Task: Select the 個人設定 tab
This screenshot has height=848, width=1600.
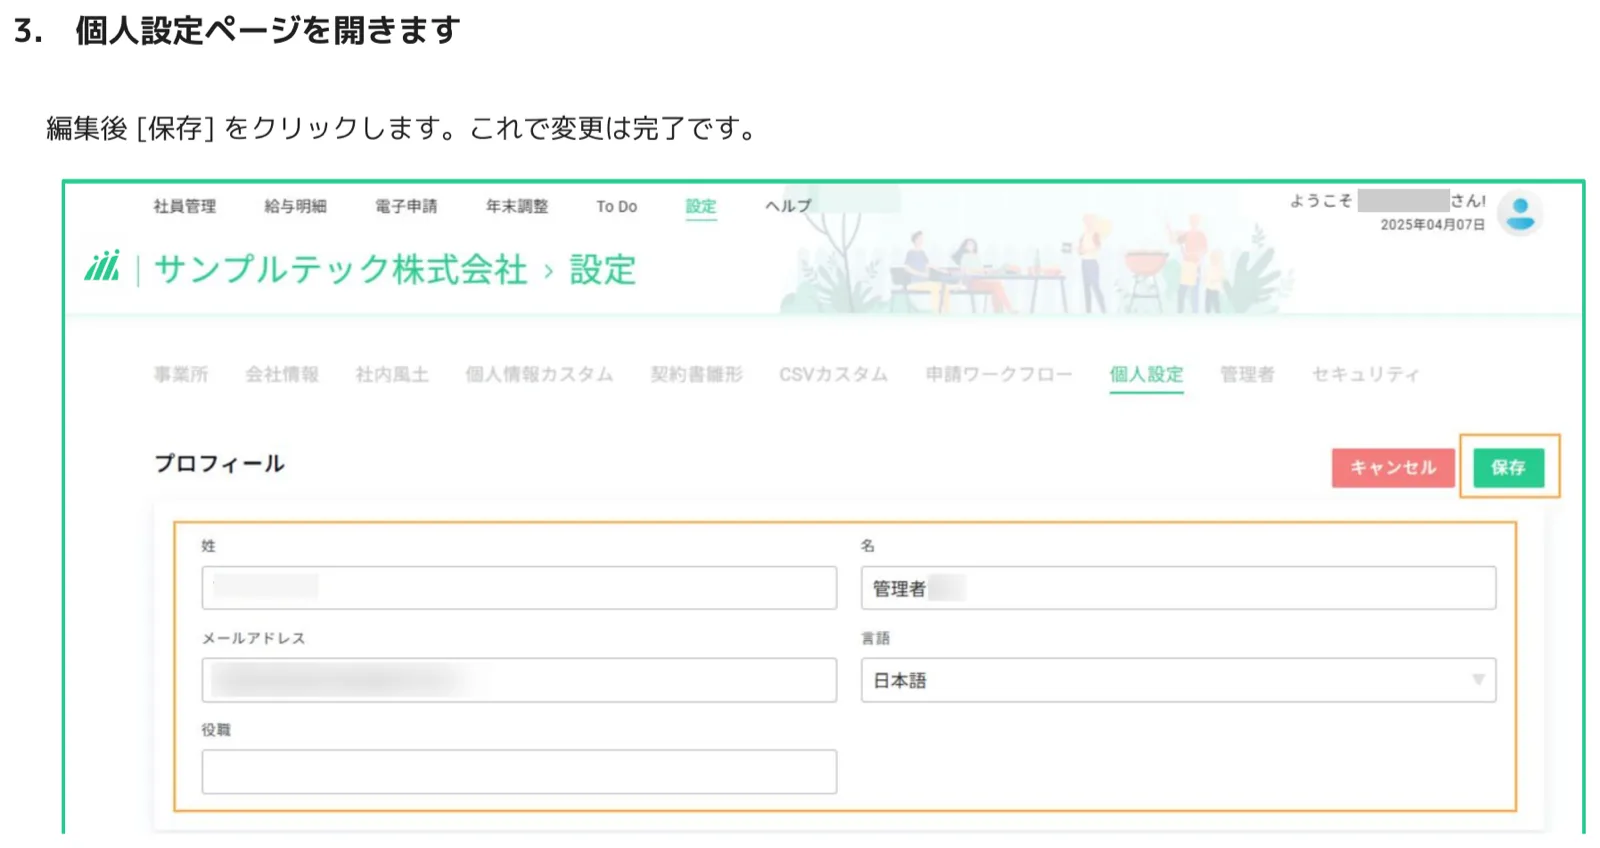Action: [1146, 374]
